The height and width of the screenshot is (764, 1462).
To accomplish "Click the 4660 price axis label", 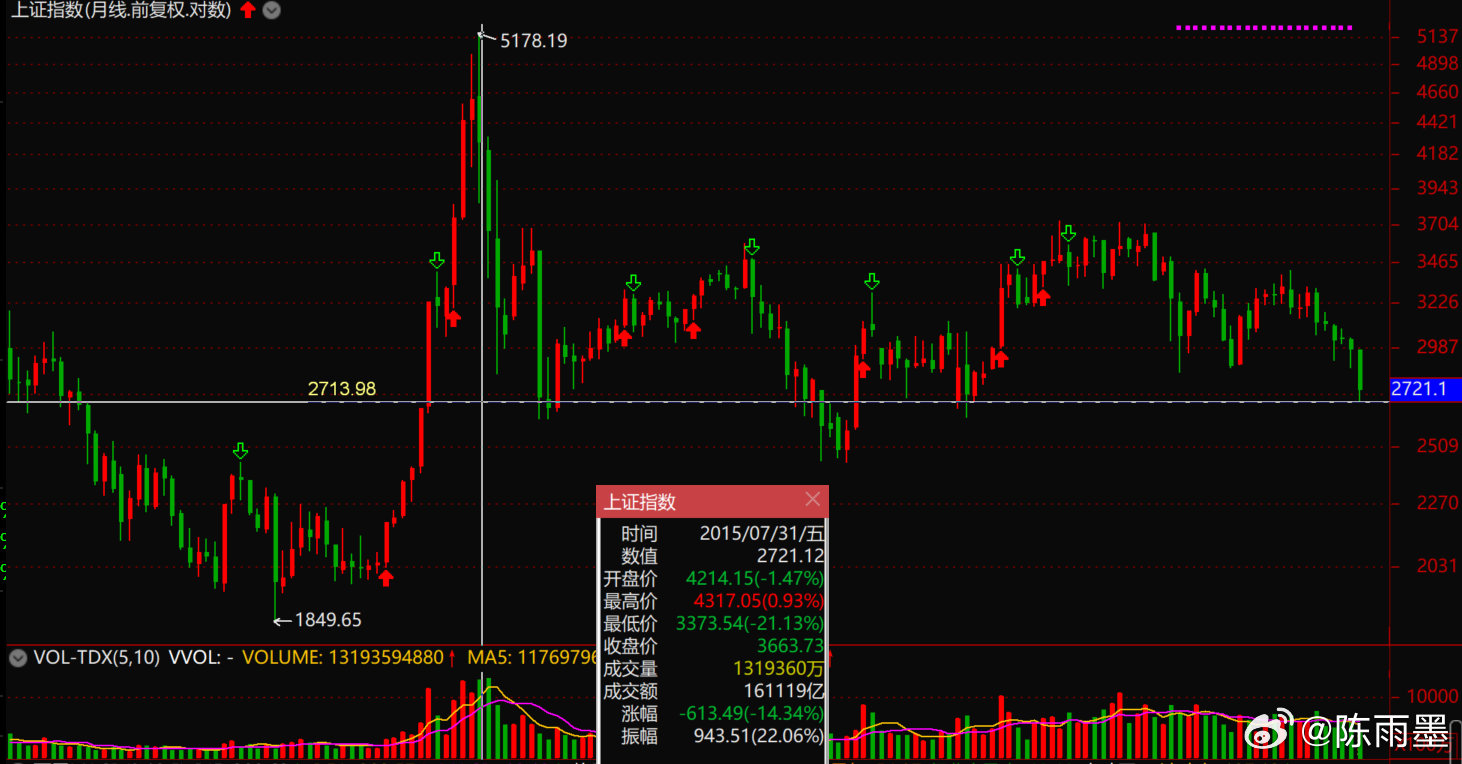I will [1438, 92].
